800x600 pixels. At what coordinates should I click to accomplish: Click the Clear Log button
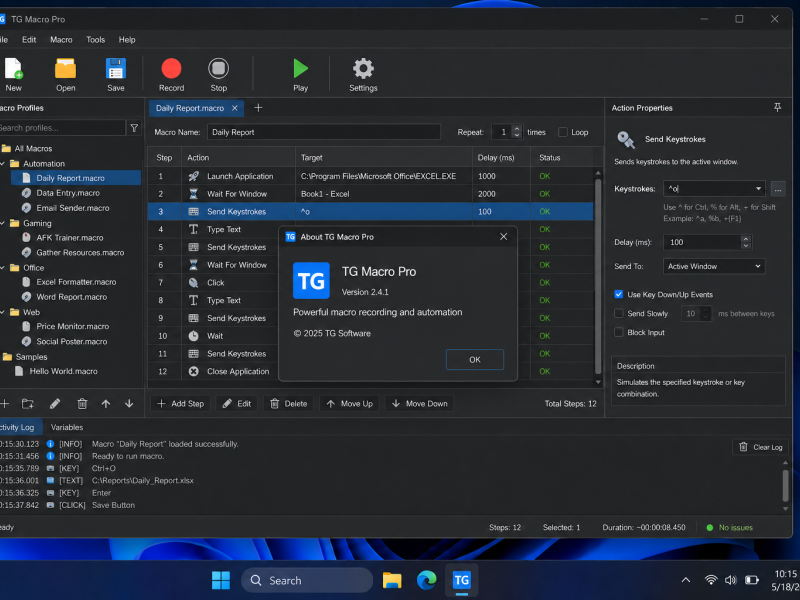pos(761,447)
